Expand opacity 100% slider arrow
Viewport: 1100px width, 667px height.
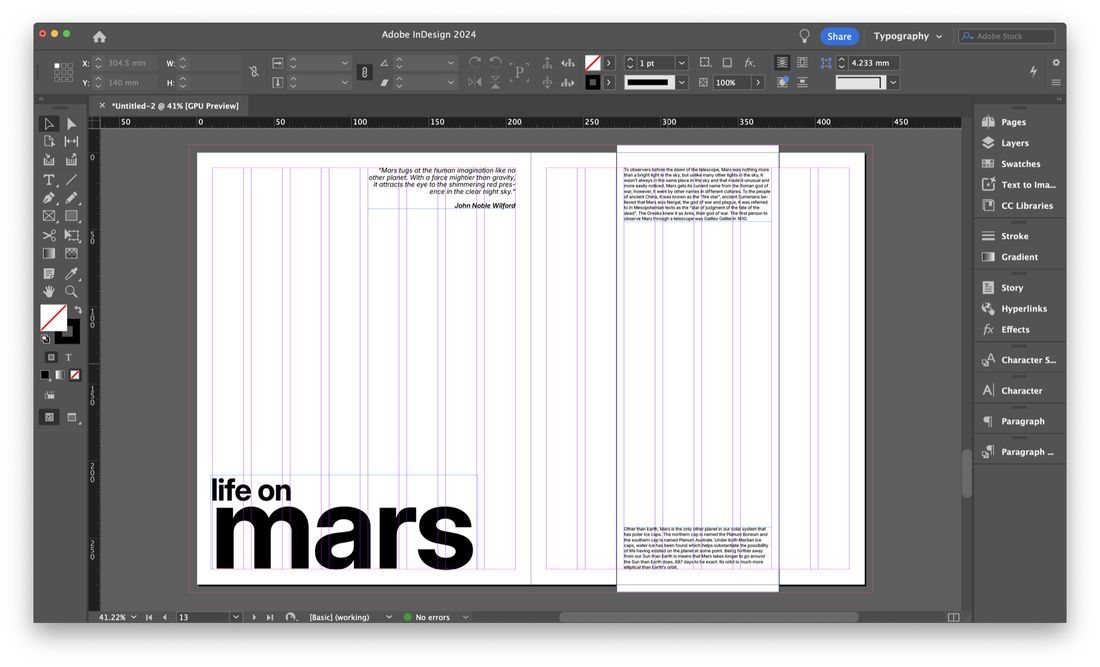[758, 82]
